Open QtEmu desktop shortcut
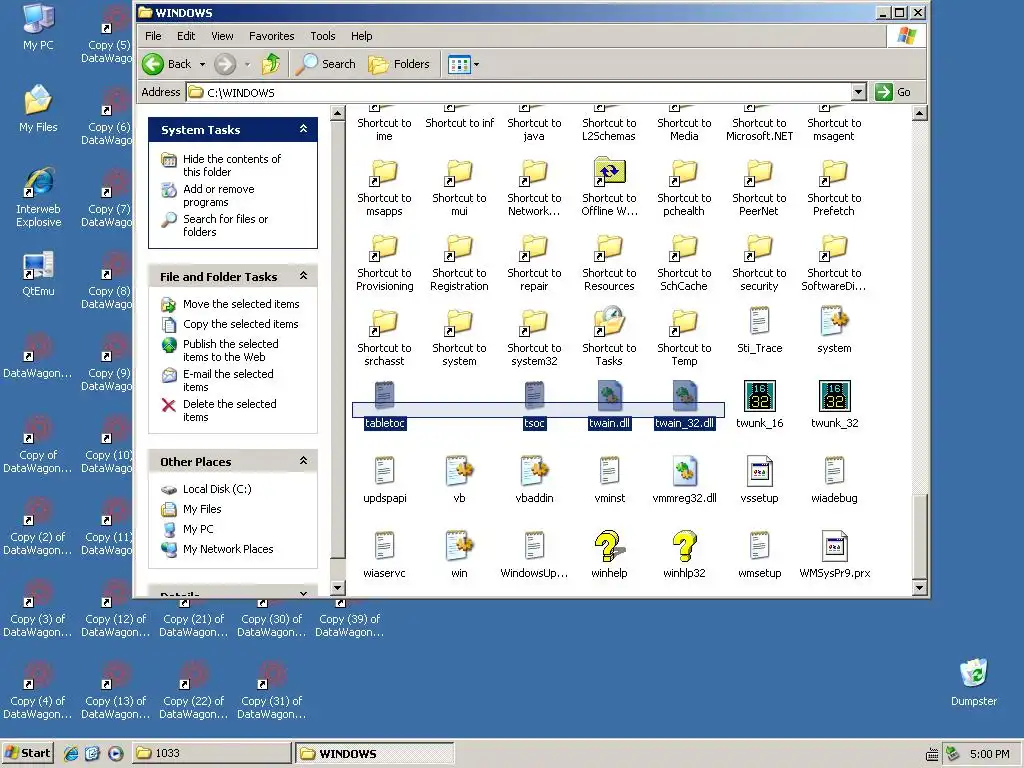This screenshot has width=1024, height=768. (39, 264)
